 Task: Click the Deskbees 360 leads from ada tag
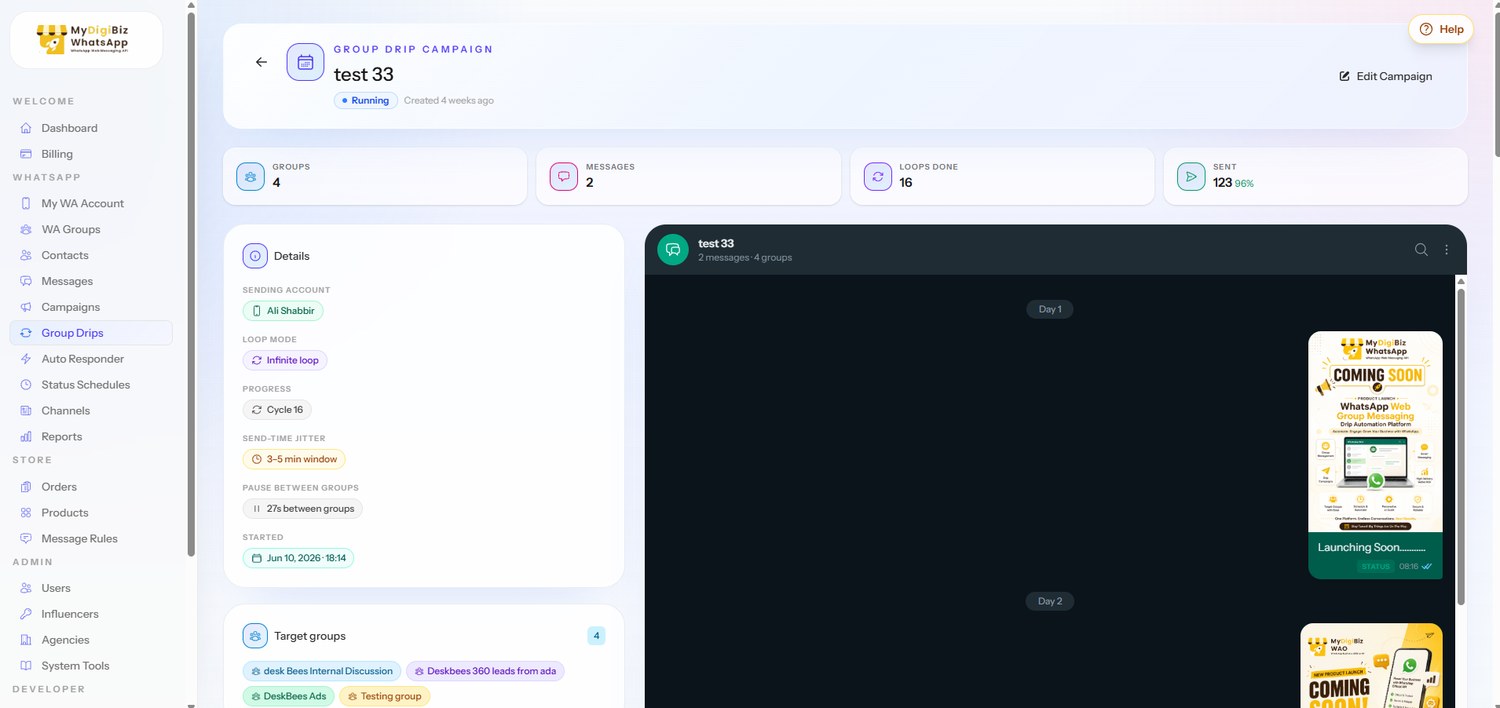pyautogui.click(x=485, y=671)
